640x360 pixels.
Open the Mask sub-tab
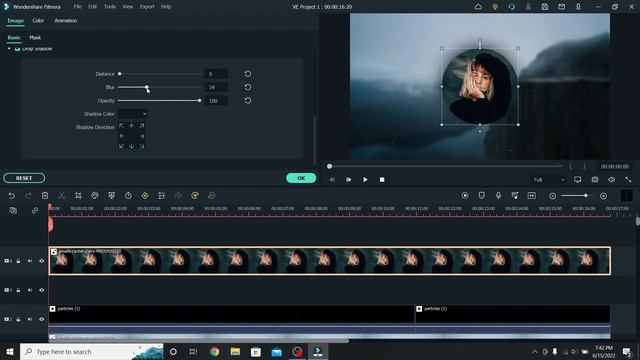(35, 38)
